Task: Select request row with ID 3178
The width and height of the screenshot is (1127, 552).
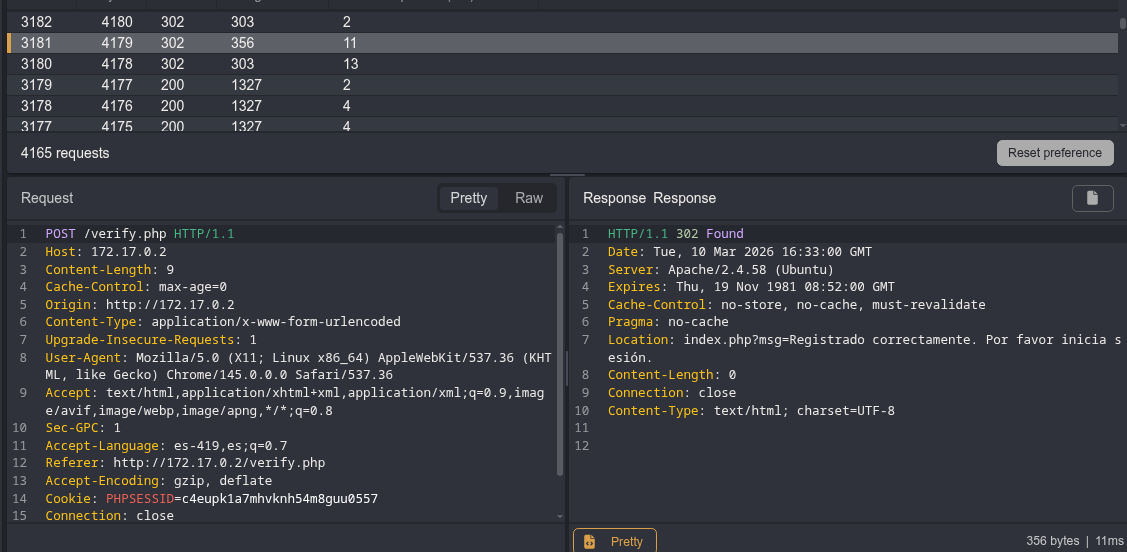Action: click(x=37, y=106)
